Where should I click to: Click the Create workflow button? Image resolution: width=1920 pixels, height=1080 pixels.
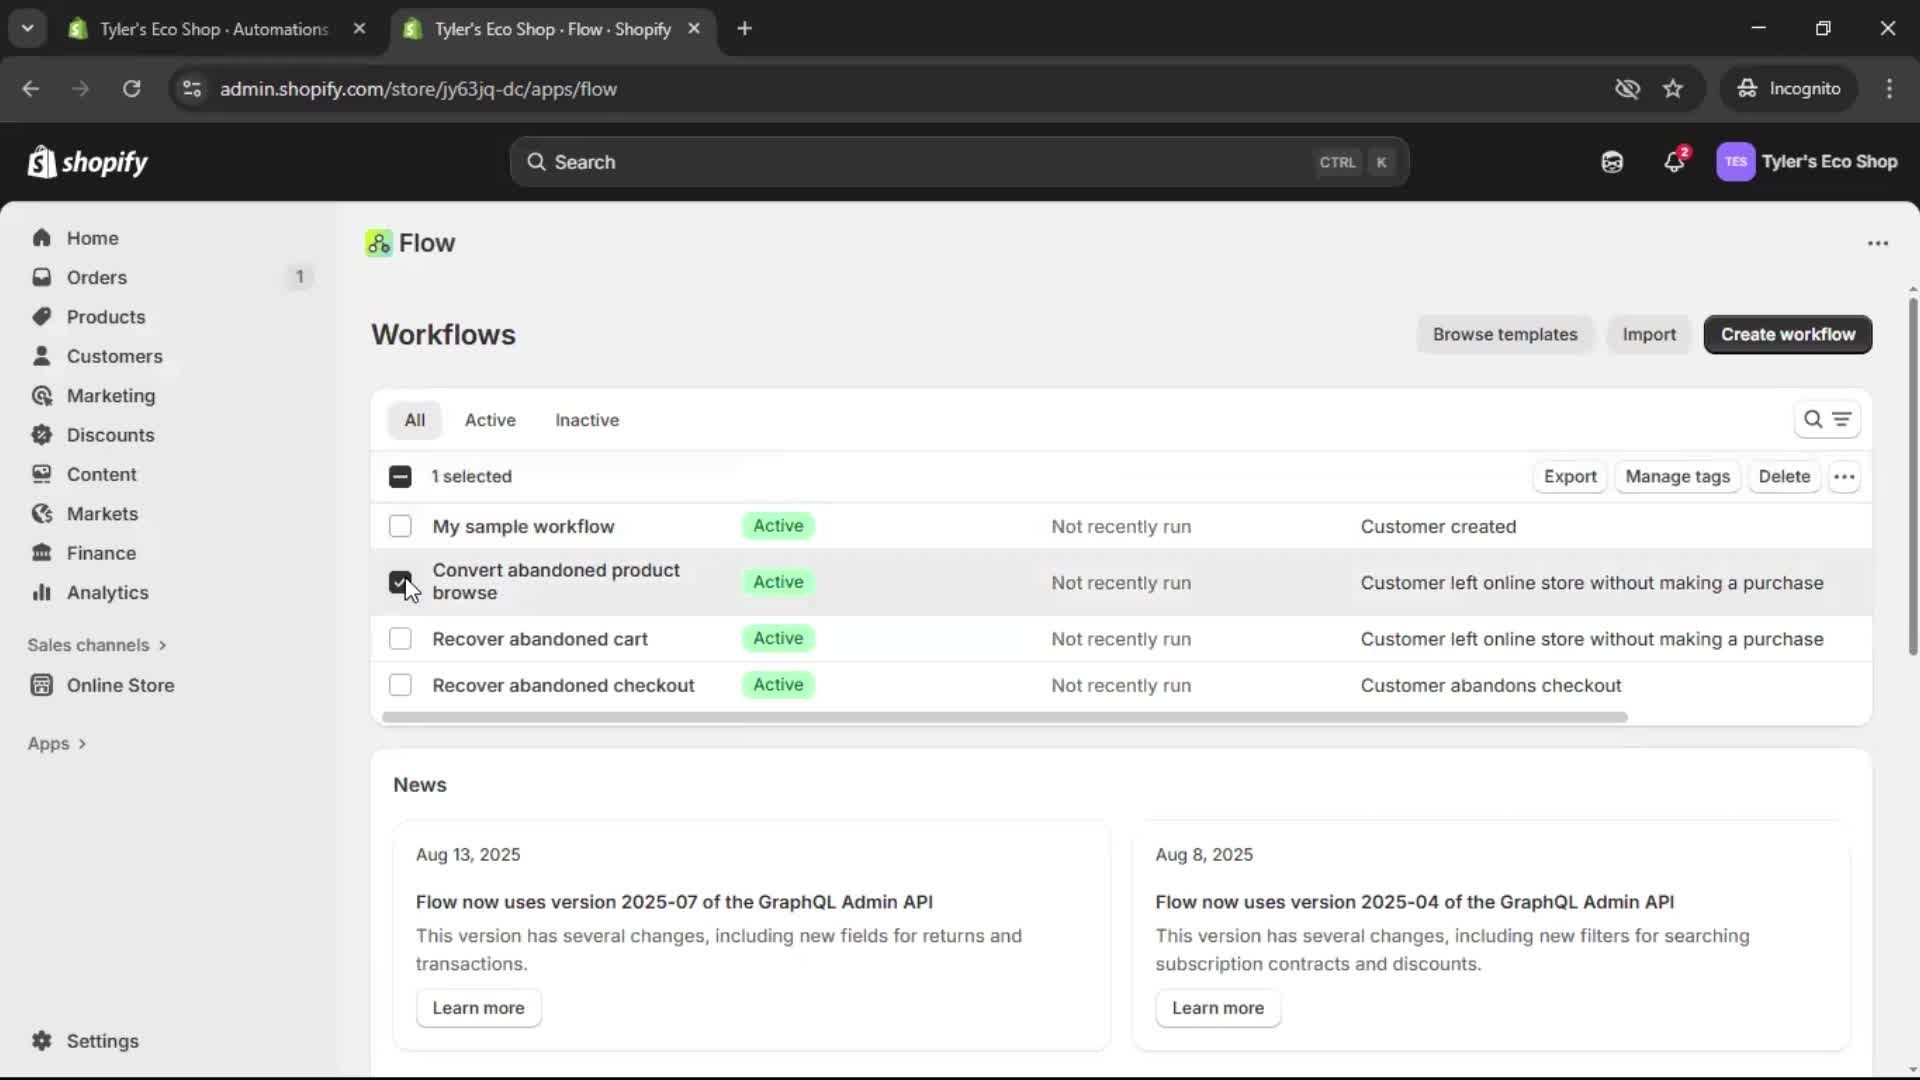click(x=1786, y=334)
